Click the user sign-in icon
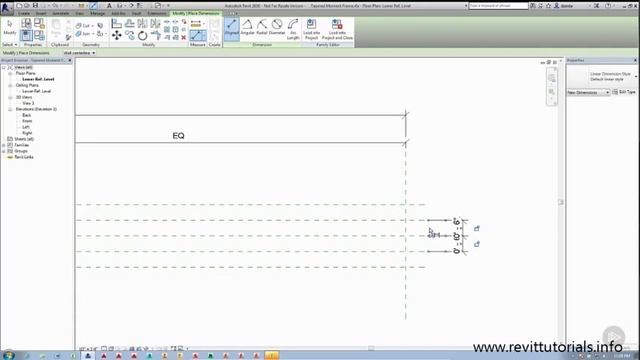This screenshot has height=360, width=640. (556, 6)
